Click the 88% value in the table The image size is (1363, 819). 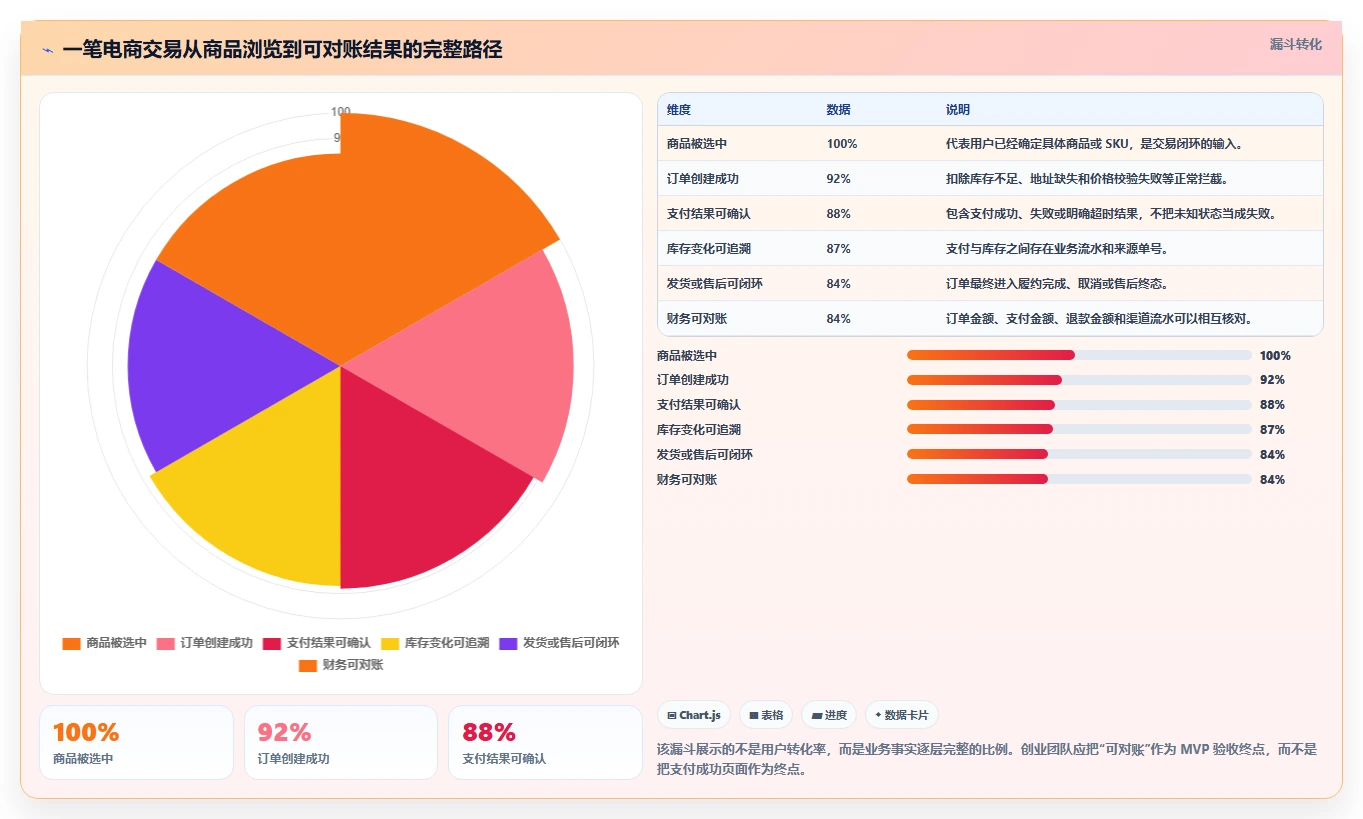(x=839, y=214)
